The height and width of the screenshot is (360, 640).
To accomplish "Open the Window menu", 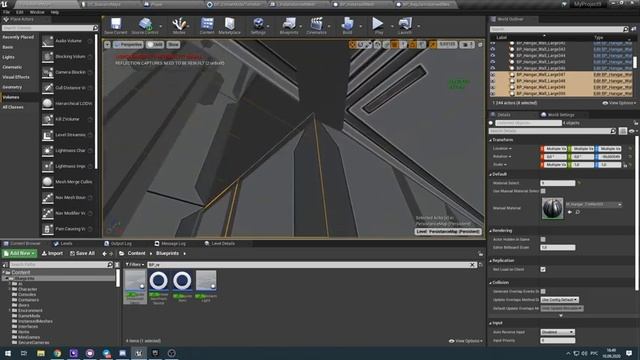I will pyautogui.click(x=37, y=12).
